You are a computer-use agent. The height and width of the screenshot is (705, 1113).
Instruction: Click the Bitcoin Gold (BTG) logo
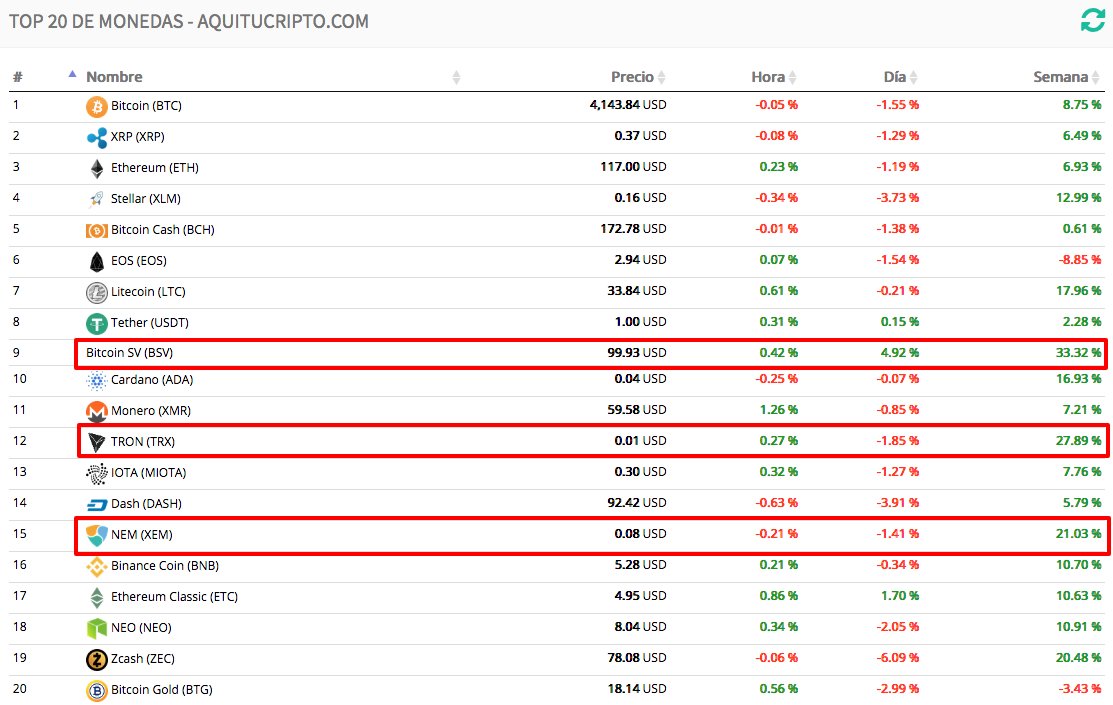[97, 691]
